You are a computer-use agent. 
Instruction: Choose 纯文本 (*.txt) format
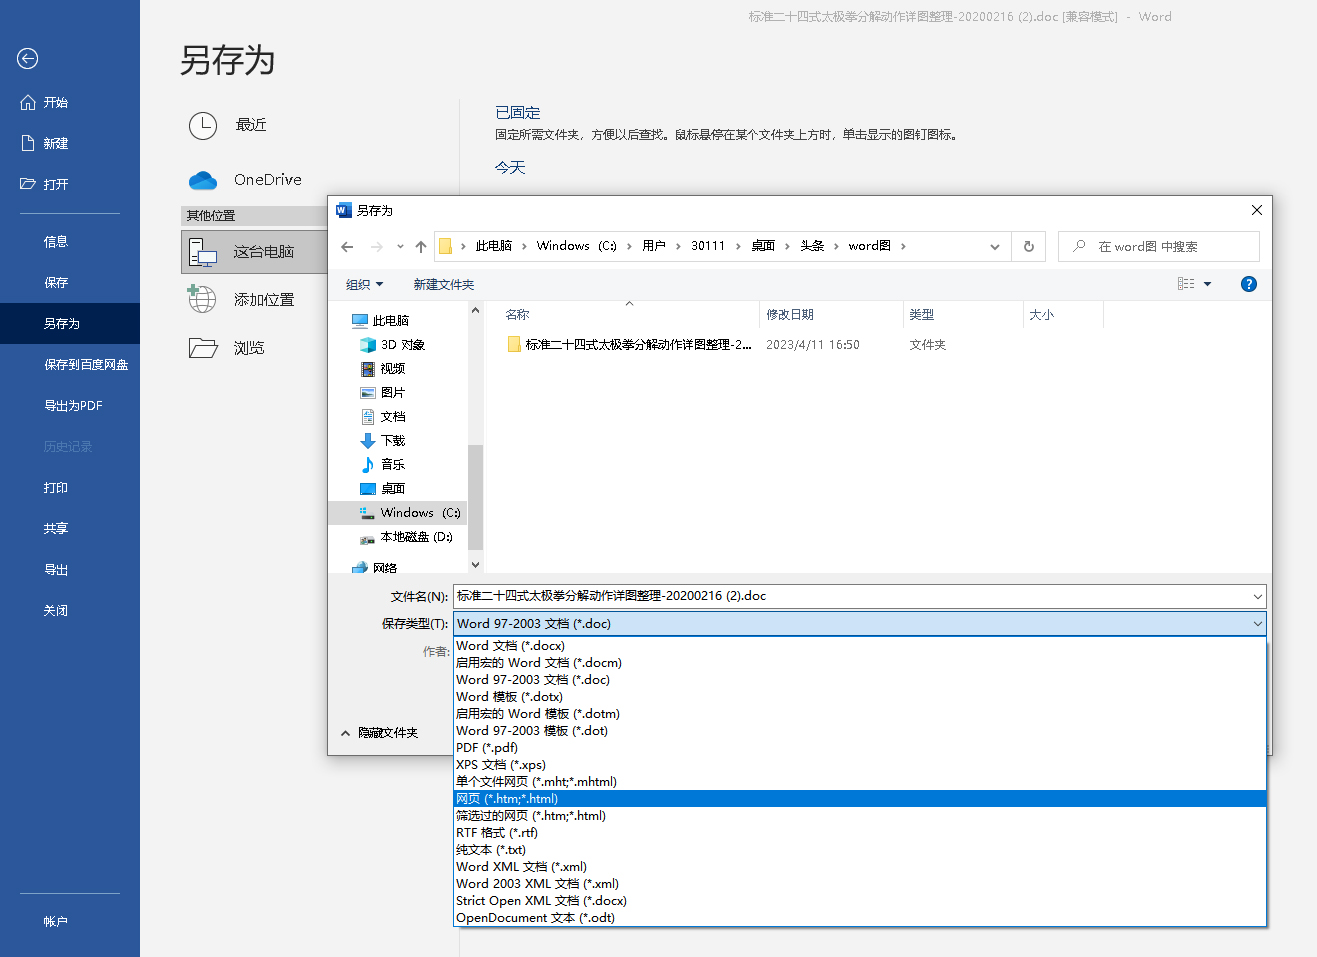(860, 850)
